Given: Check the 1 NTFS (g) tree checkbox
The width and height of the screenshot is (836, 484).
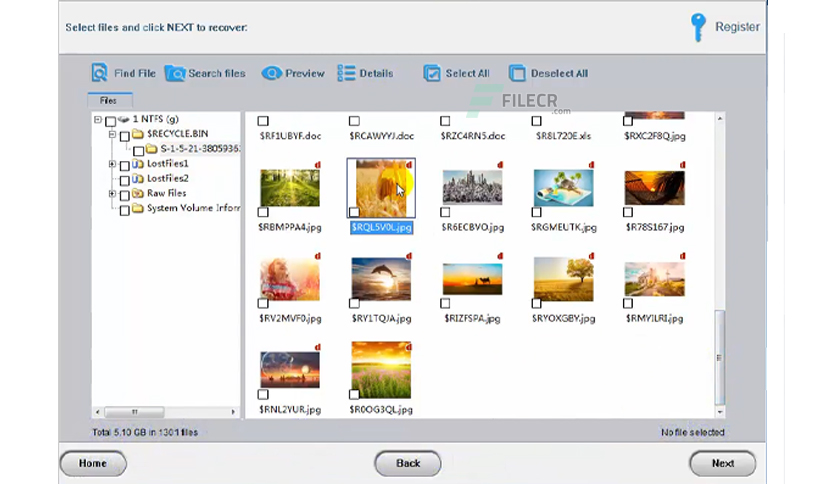Looking at the screenshot, I should pos(110,121).
